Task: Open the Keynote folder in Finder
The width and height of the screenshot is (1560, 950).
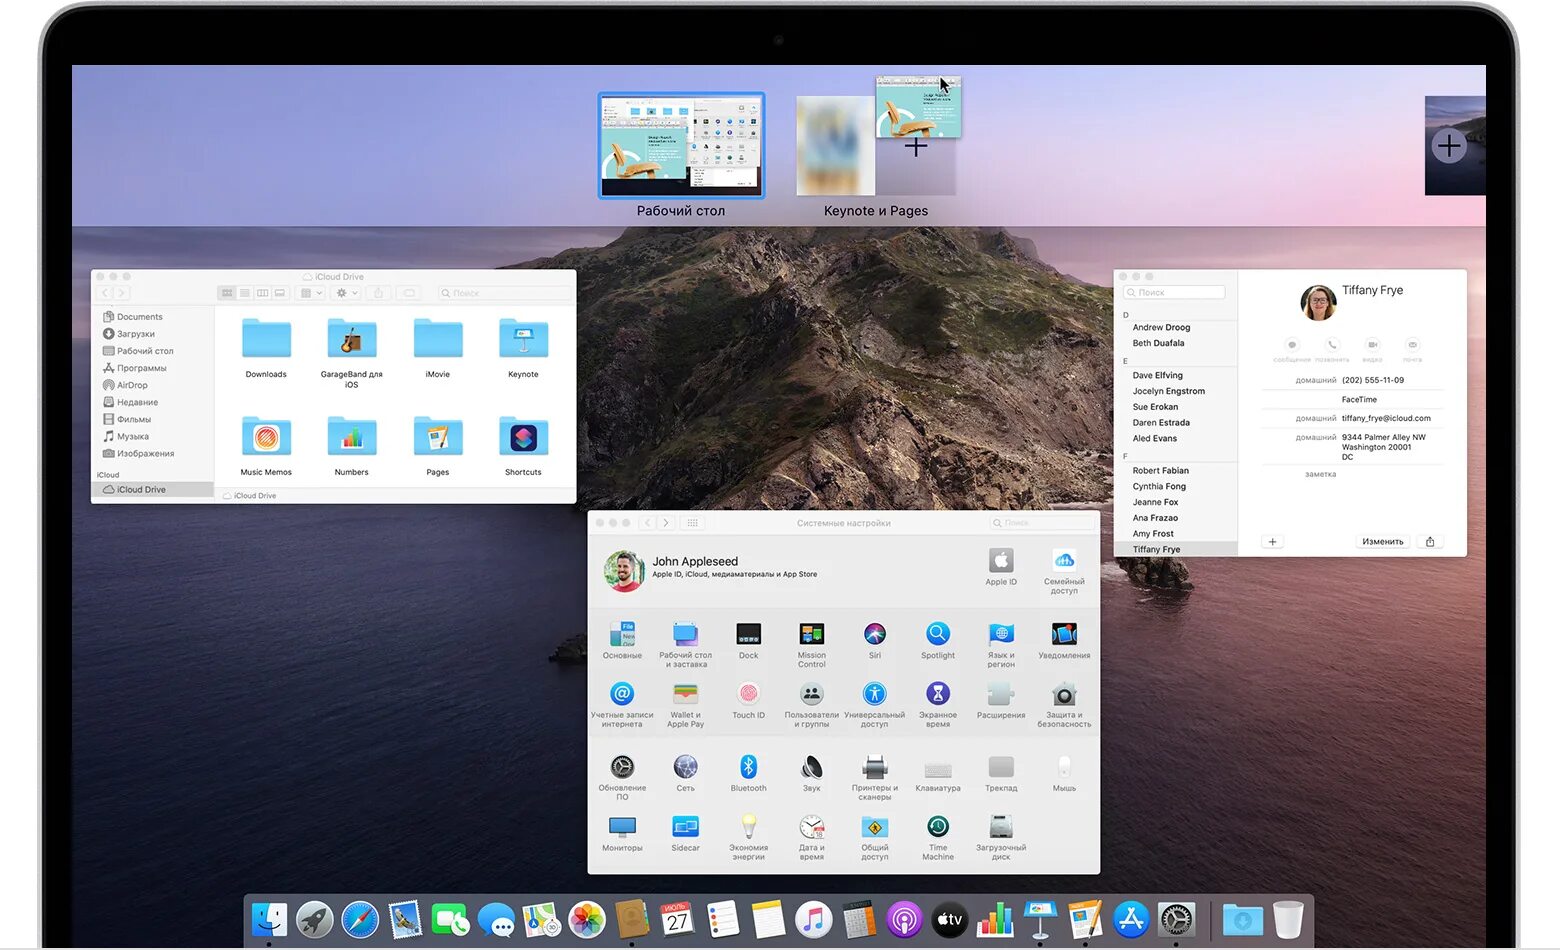Action: point(523,348)
